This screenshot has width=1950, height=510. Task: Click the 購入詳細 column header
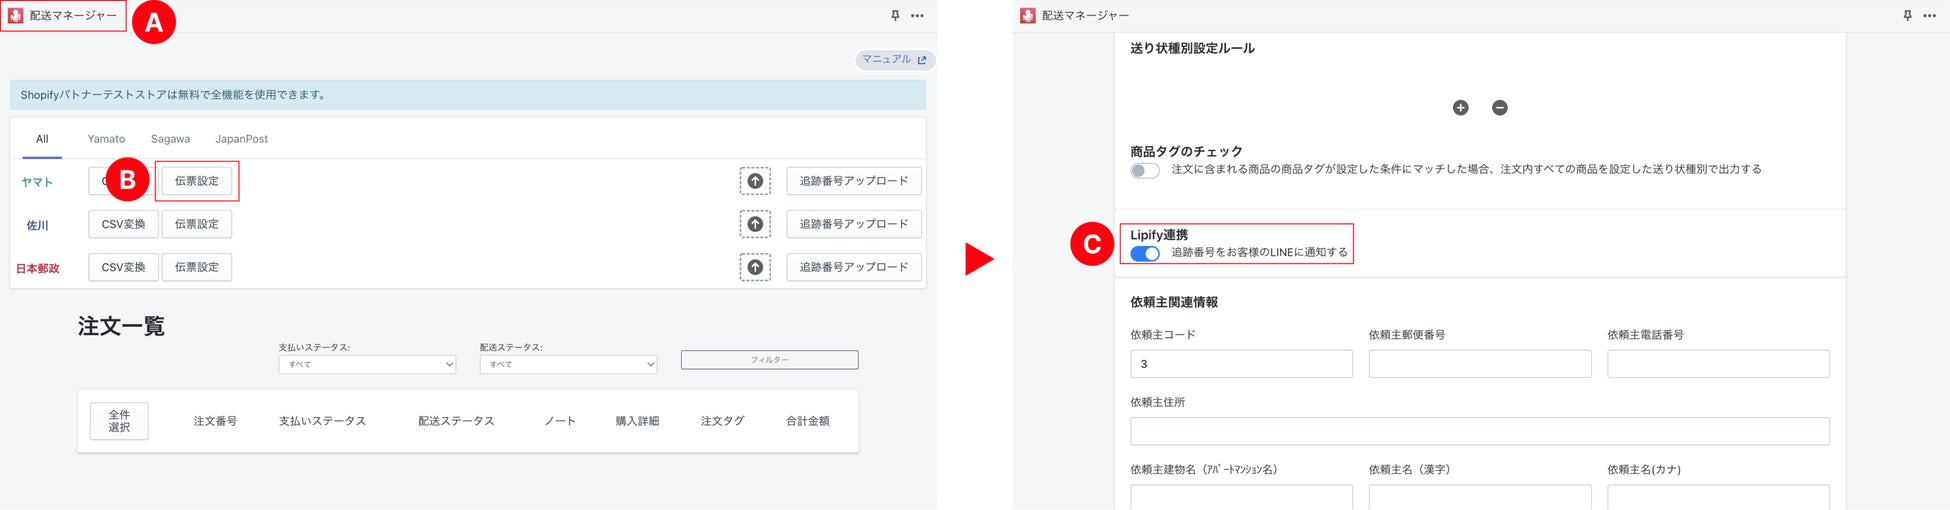(637, 421)
